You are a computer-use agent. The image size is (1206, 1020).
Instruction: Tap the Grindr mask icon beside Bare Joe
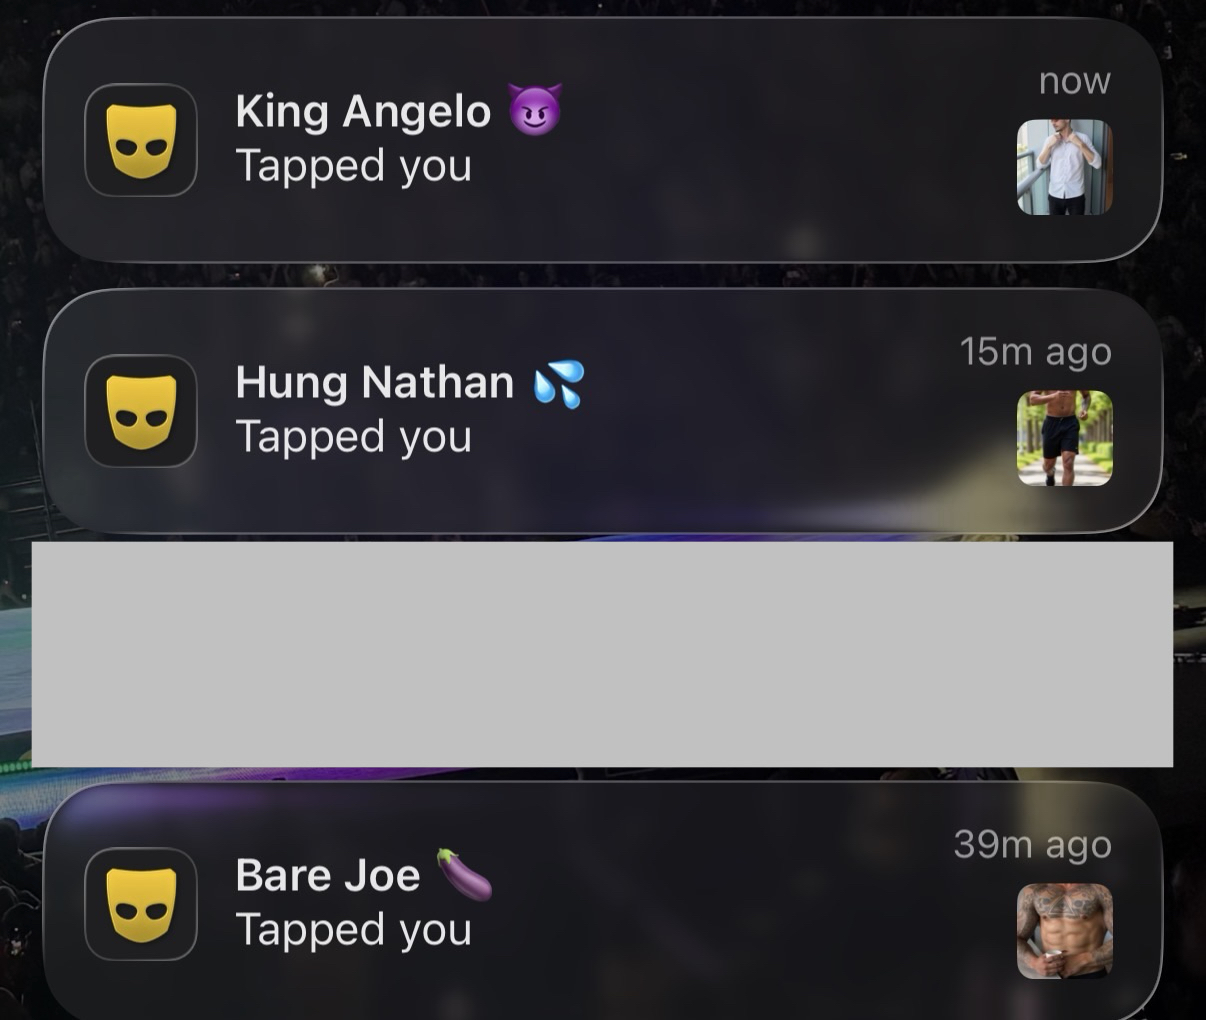click(x=141, y=904)
